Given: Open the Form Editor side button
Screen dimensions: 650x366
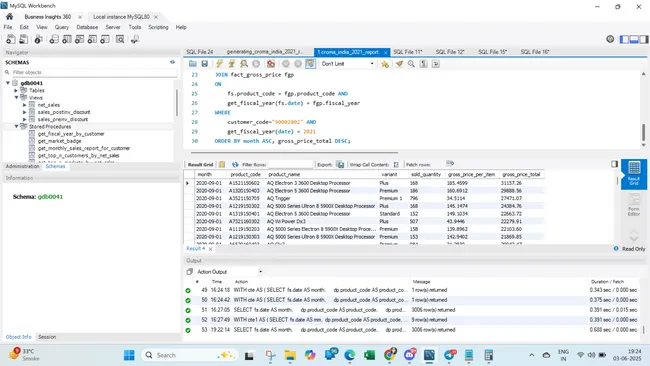Looking at the screenshot, I should [x=634, y=204].
